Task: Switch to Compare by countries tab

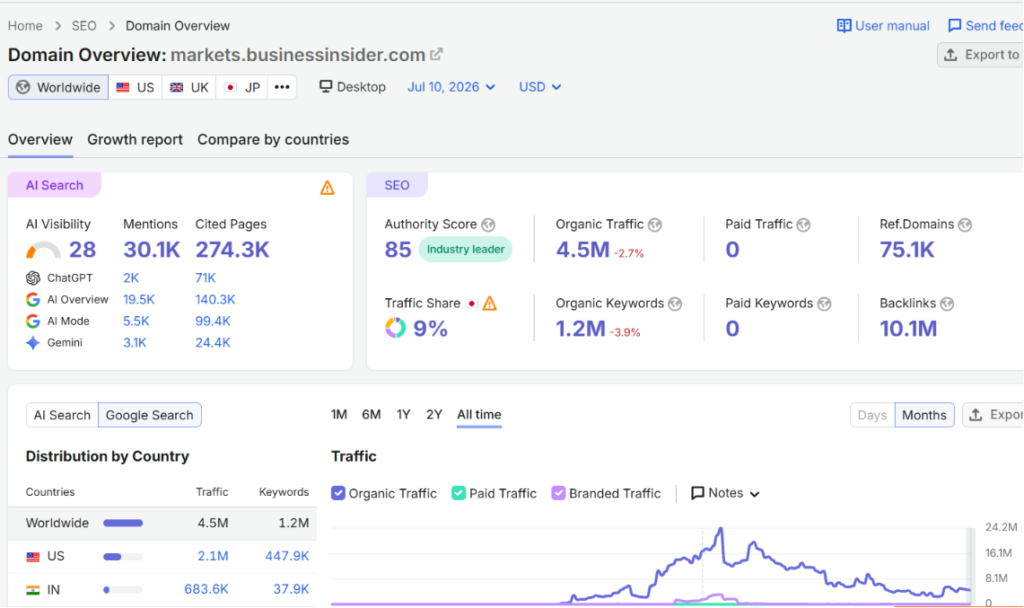Action: [273, 140]
